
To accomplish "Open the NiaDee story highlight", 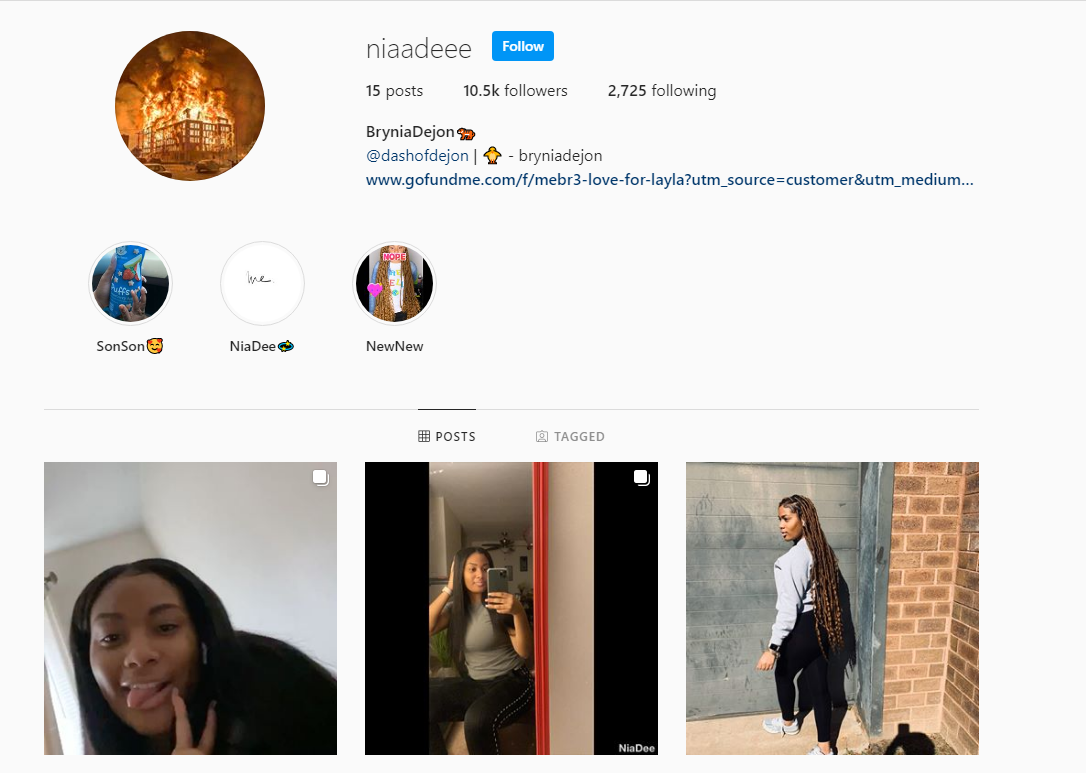I will 262,283.
